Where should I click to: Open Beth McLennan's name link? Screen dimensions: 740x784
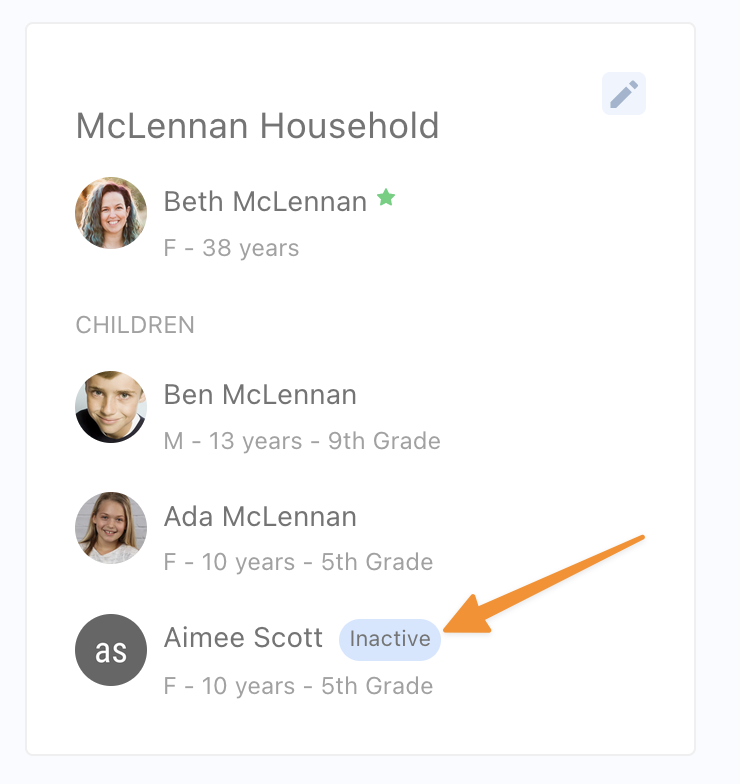pyautogui.click(x=265, y=202)
